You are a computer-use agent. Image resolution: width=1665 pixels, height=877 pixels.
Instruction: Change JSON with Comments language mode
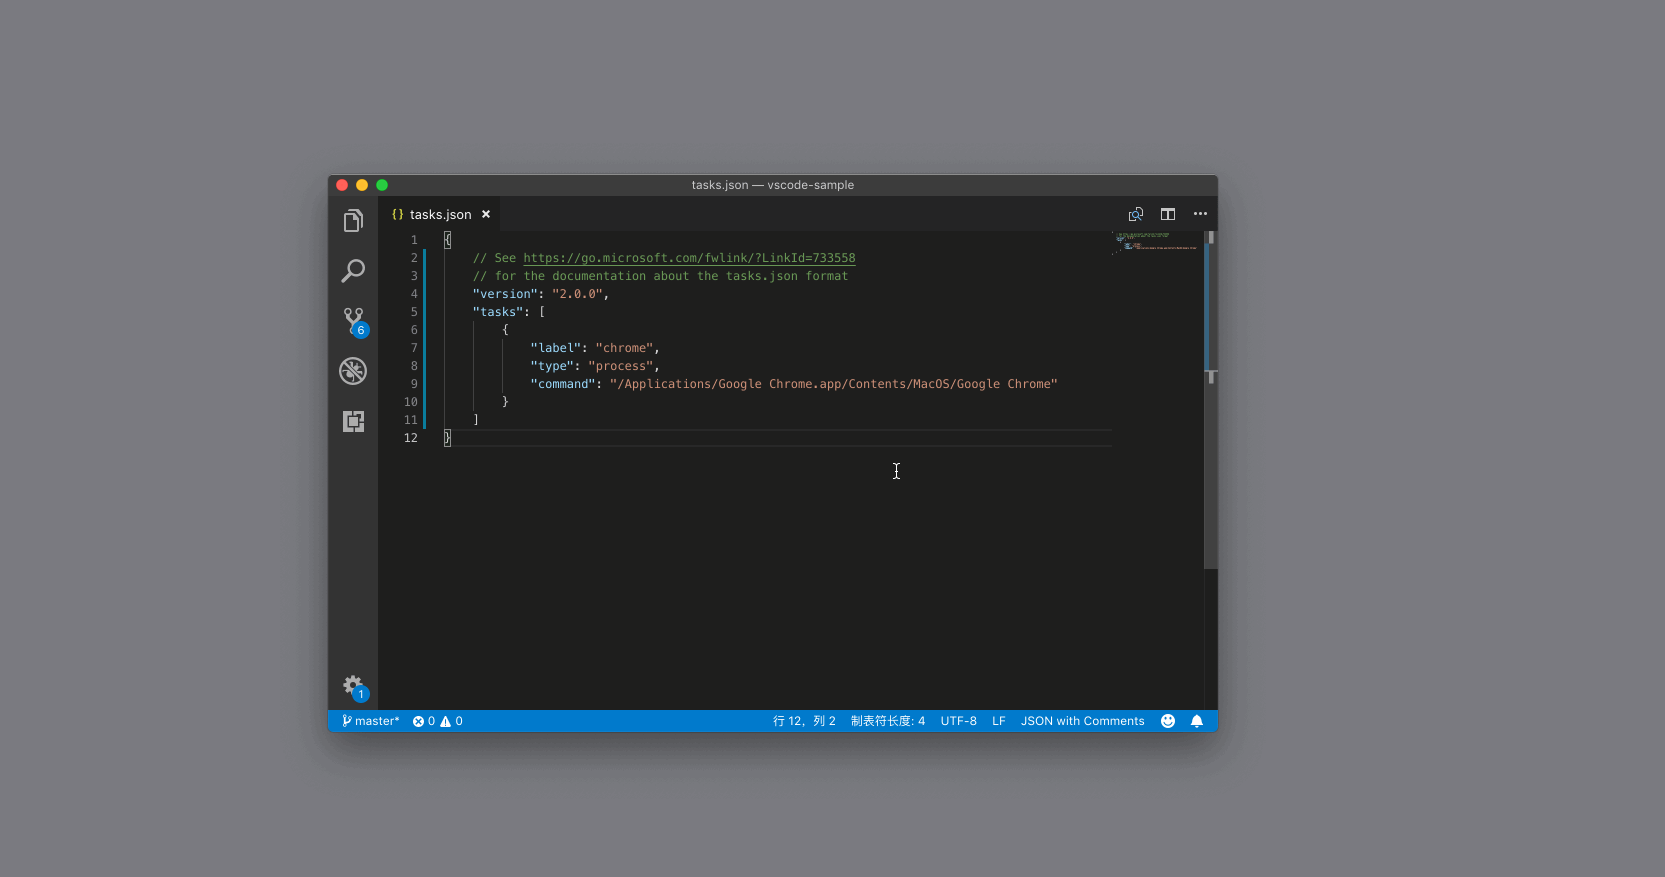1082,721
